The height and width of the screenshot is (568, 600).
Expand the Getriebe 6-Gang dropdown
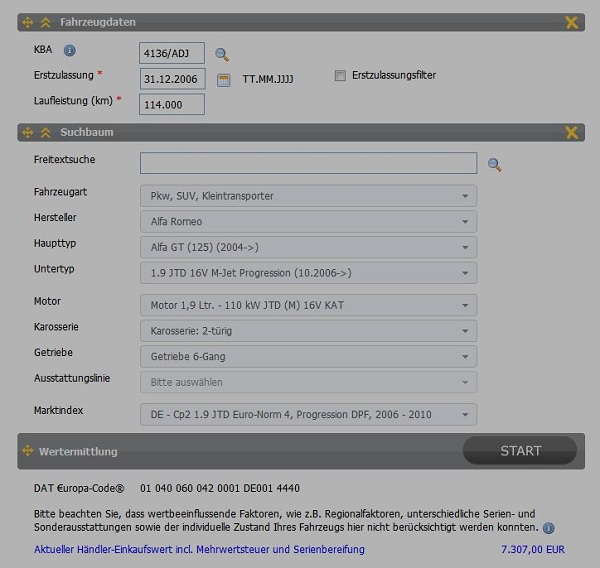308,356
